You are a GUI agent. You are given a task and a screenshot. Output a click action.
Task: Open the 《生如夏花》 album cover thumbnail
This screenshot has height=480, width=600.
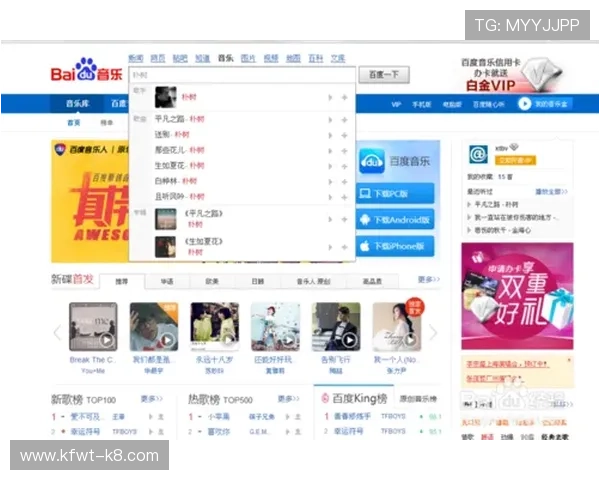(166, 247)
